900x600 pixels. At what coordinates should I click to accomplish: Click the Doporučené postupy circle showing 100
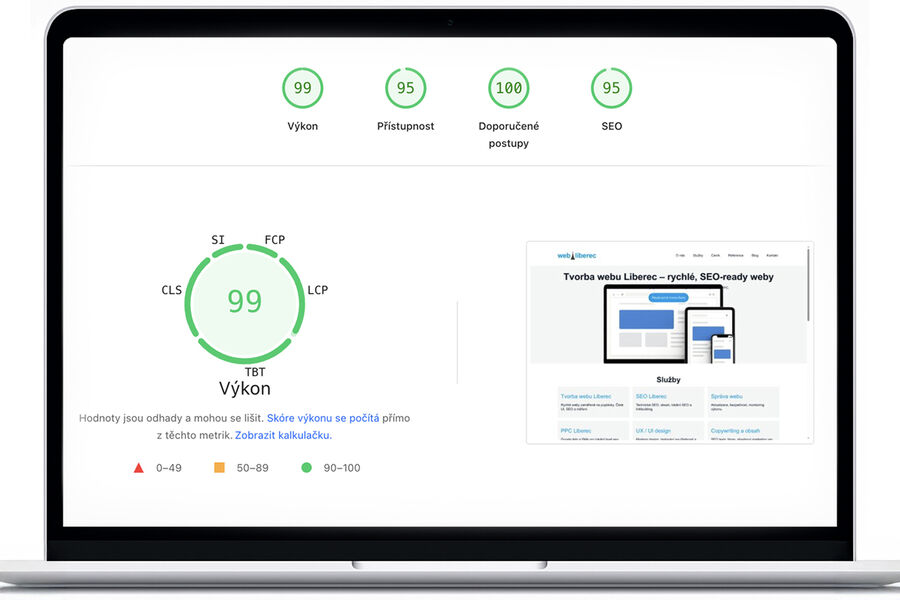508,88
